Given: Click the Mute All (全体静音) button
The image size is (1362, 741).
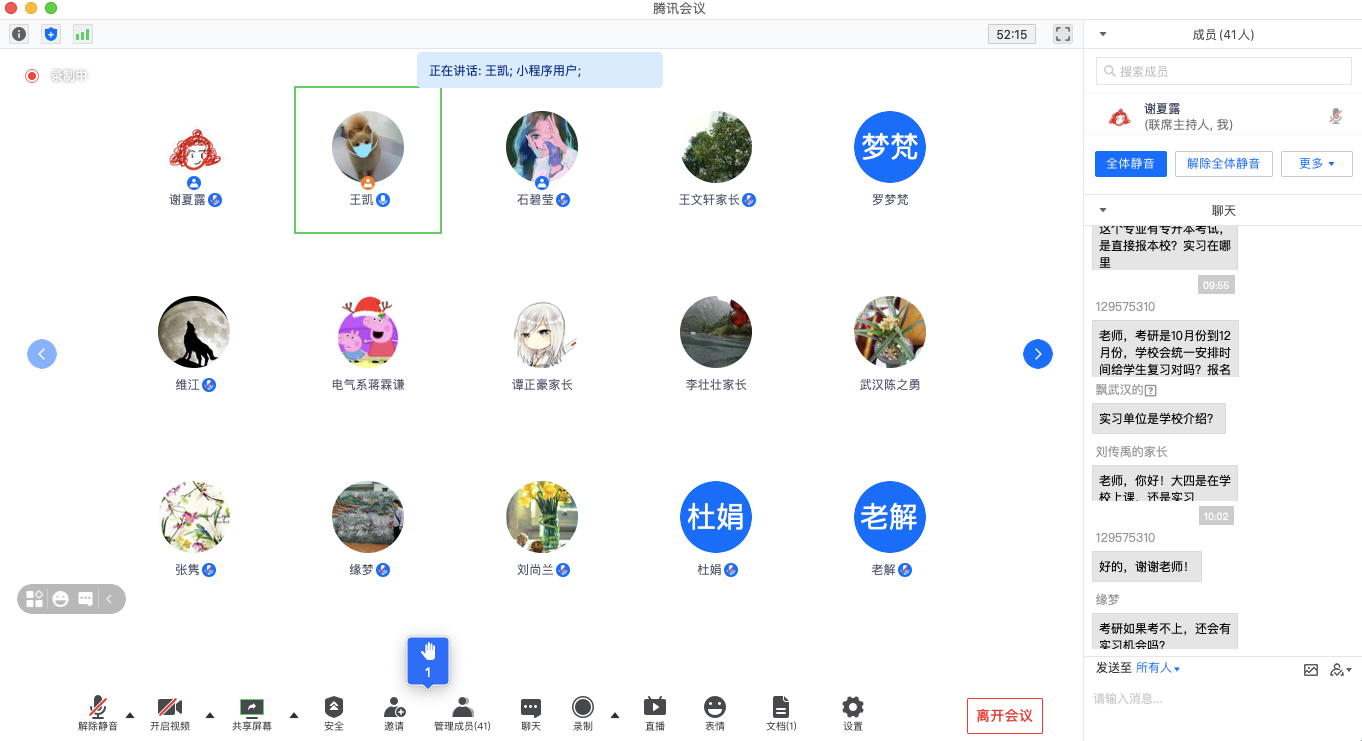Looking at the screenshot, I should [x=1130, y=164].
